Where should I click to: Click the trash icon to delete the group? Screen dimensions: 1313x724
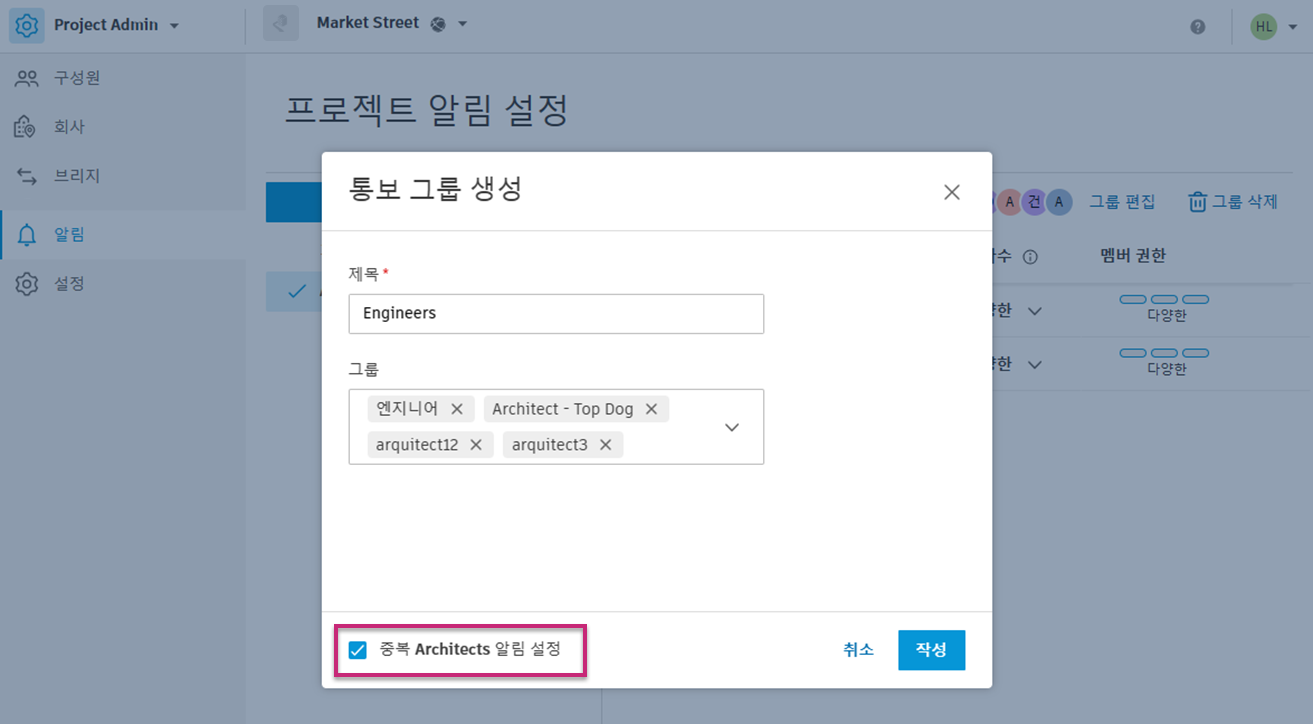click(1196, 201)
